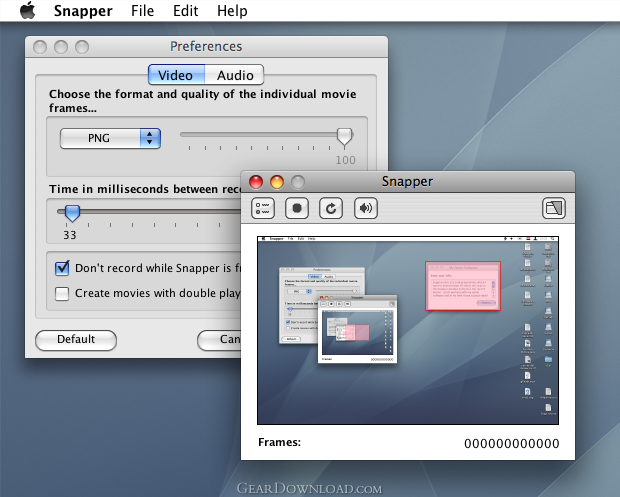Start recording with the record button
The height and width of the screenshot is (497, 620).
297,208
